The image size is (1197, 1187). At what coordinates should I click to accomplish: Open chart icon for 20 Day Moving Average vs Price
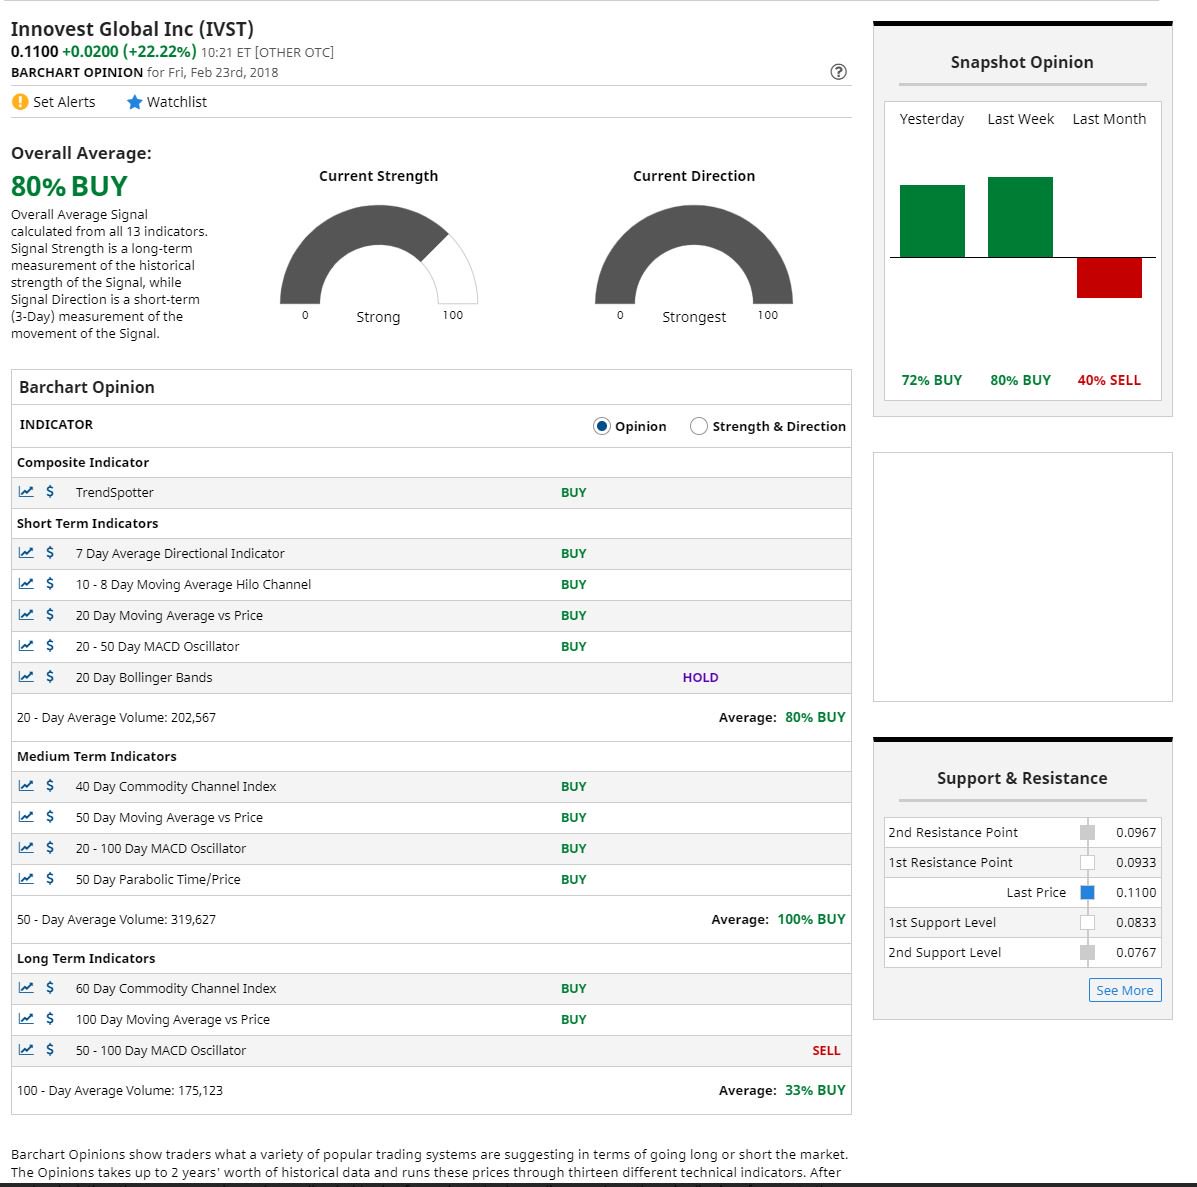26,614
